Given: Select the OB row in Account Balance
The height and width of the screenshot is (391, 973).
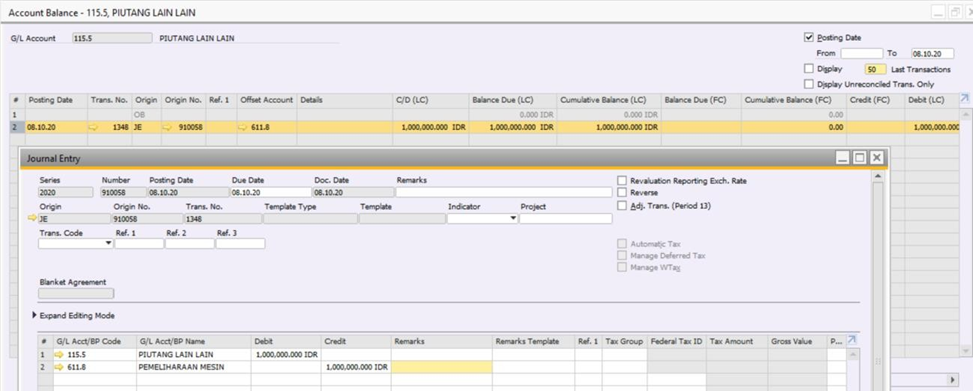Looking at the screenshot, I should click(486, 115).
